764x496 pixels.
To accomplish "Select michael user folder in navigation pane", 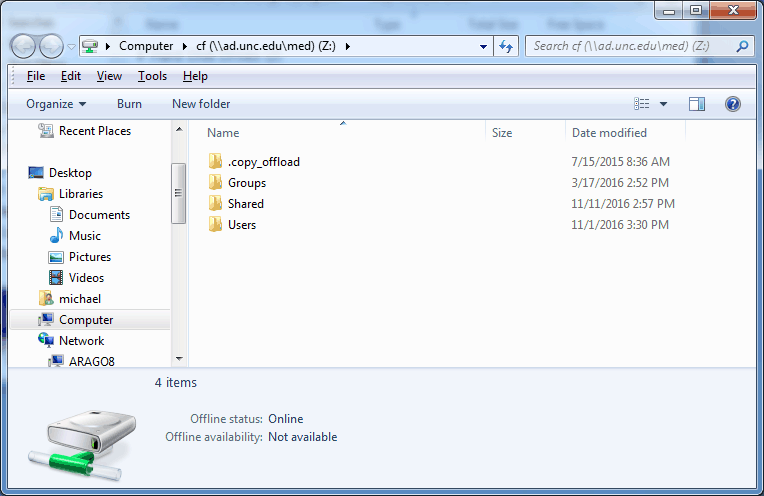I will (x=80, y=299).
